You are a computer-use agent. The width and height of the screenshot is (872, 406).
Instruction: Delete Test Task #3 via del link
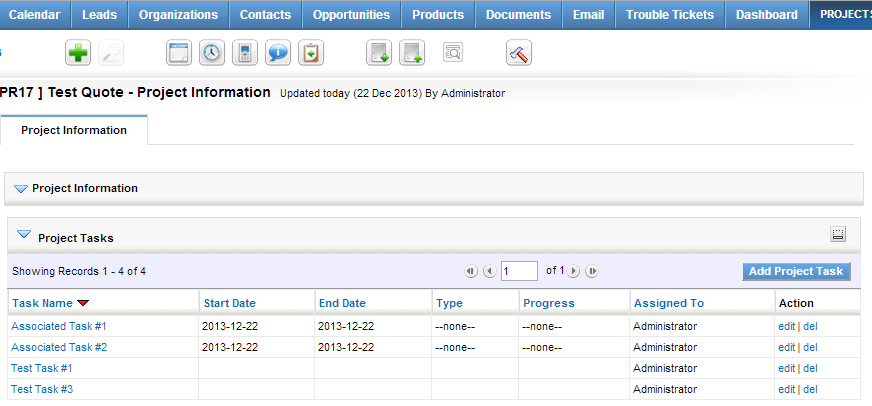[810, 389]
